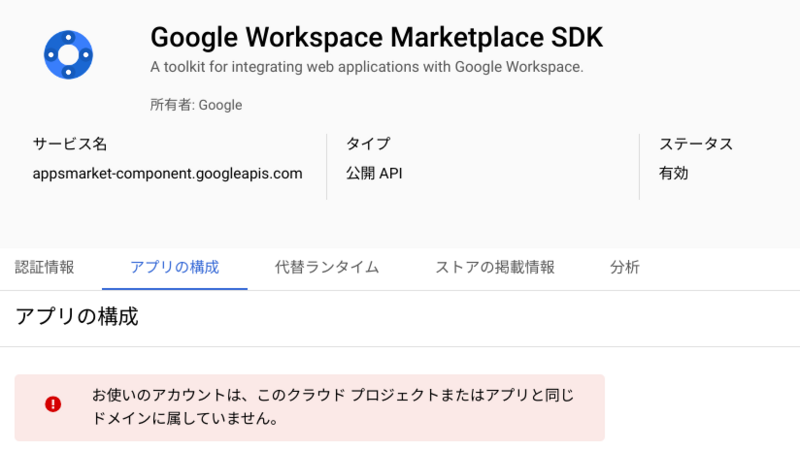
Task: Open the 認証情報 tab
Action: pyautogui.click(x=44, y=267)
